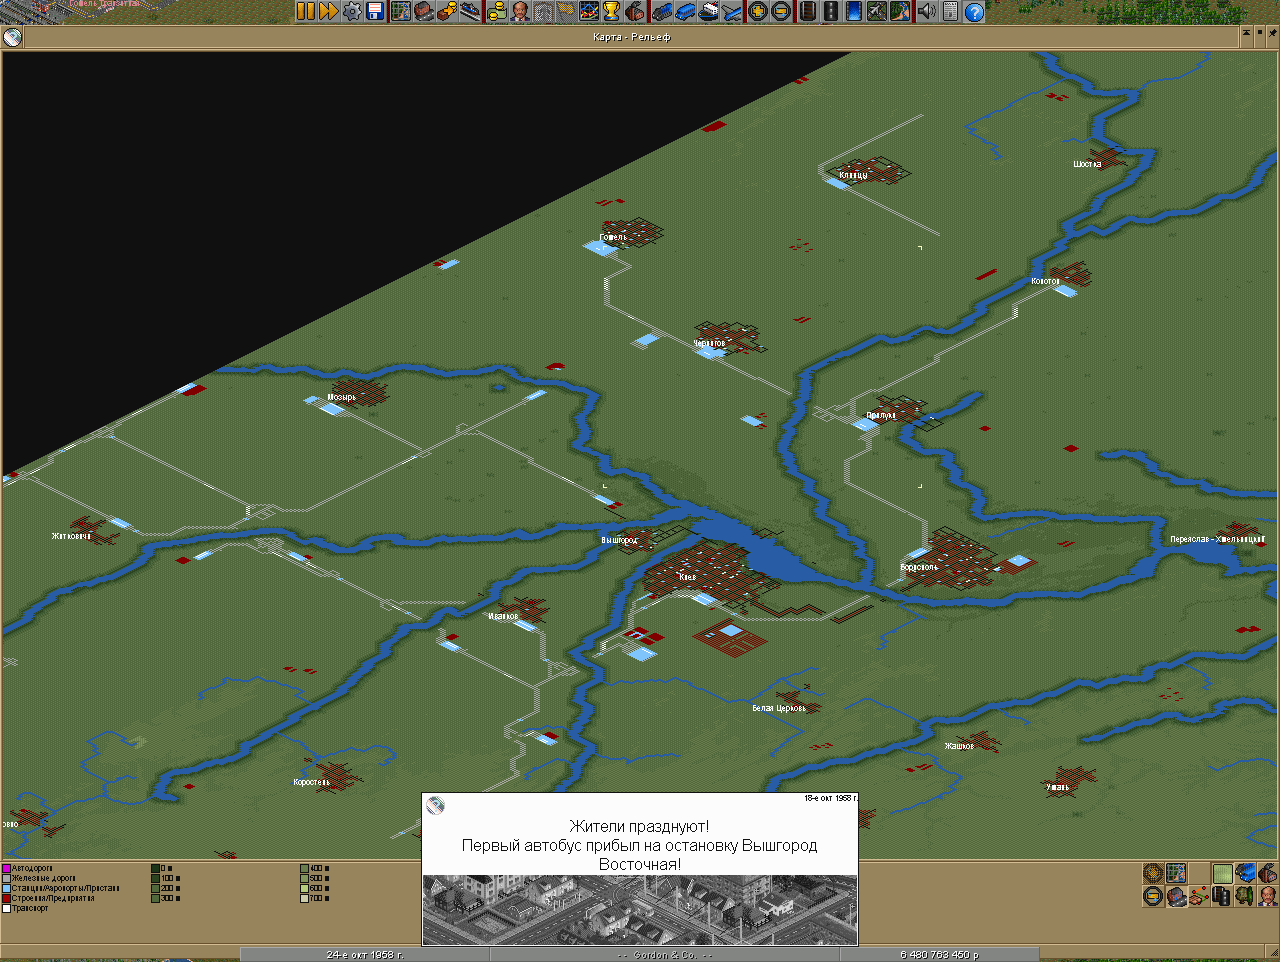Viewport: 1280px width, 962px height.
Task: Click the light blue stations legend swatch
Action: (x=6, y=888)
